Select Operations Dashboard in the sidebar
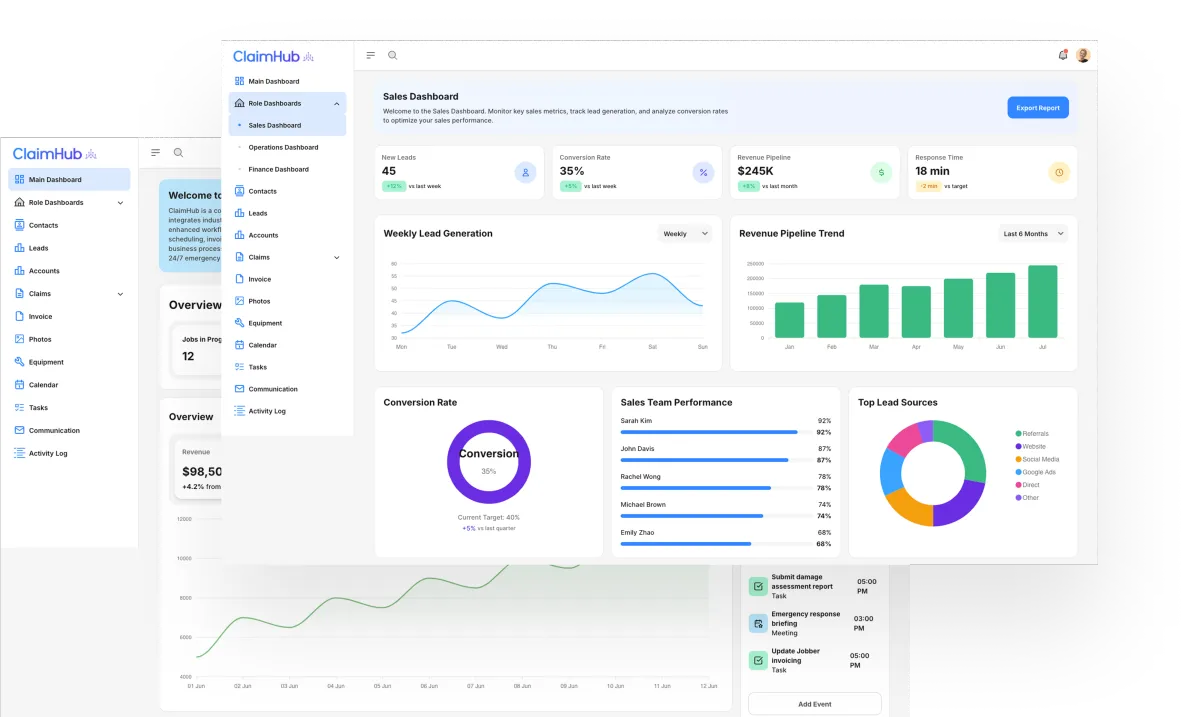 coord(283,147)
